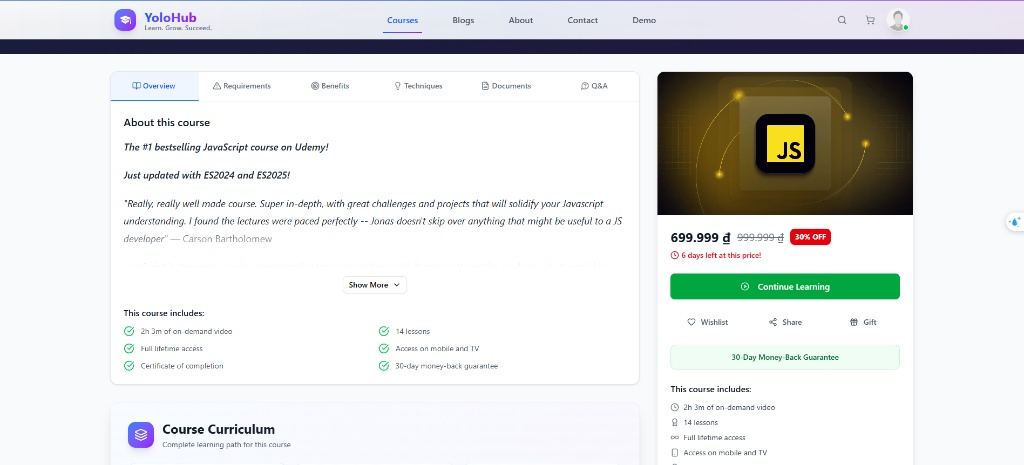Image resolution: width=1024 pixels, height=465 pixels.
Task: Select the Techniques tab
Action: [x=418, y=86]
